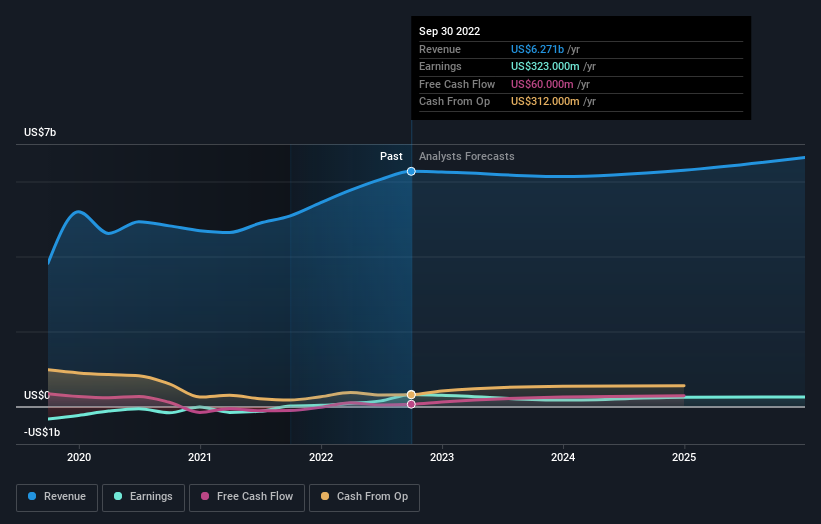821x524 pixels.
Task: Click the US$312.000m cash from op value
Action: (545, 102)
